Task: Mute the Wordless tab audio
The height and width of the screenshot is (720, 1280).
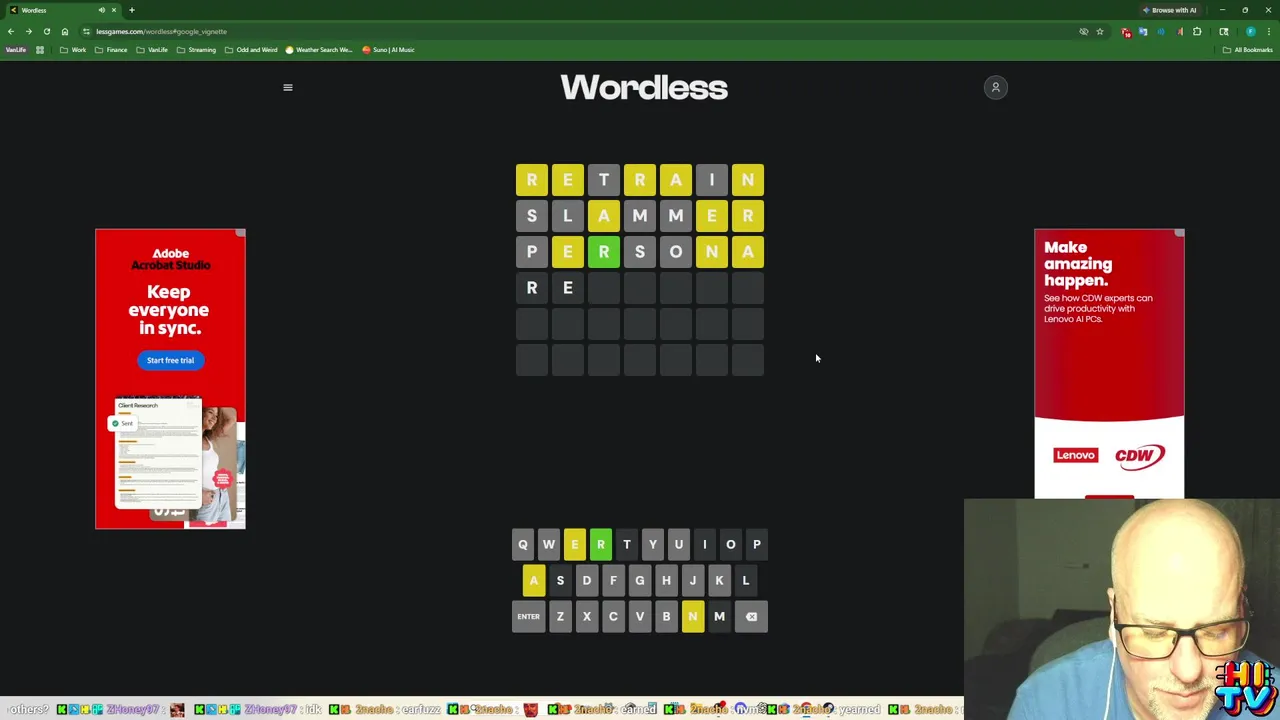Action: pos(101,10)
